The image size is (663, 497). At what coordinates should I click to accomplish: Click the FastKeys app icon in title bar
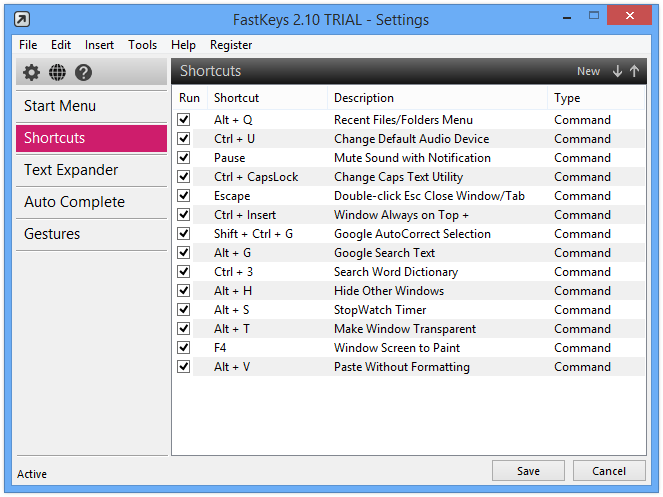point(22,19)
